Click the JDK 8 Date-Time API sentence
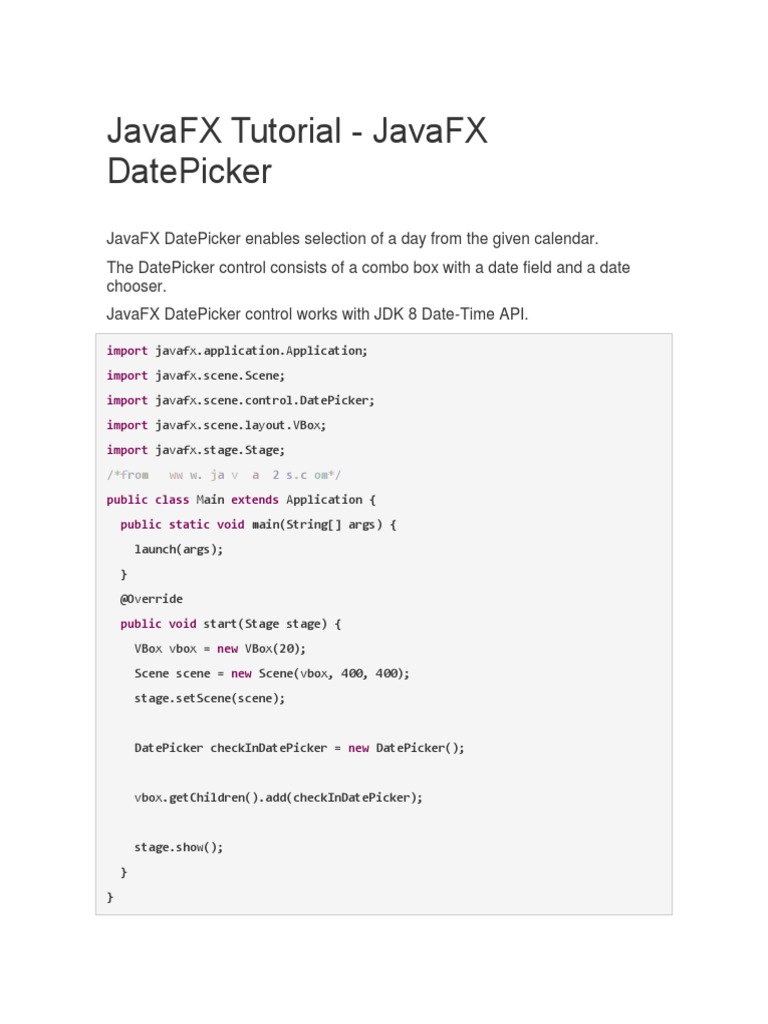This screenshot has height=1024, width=768. [x=317, y=314]
